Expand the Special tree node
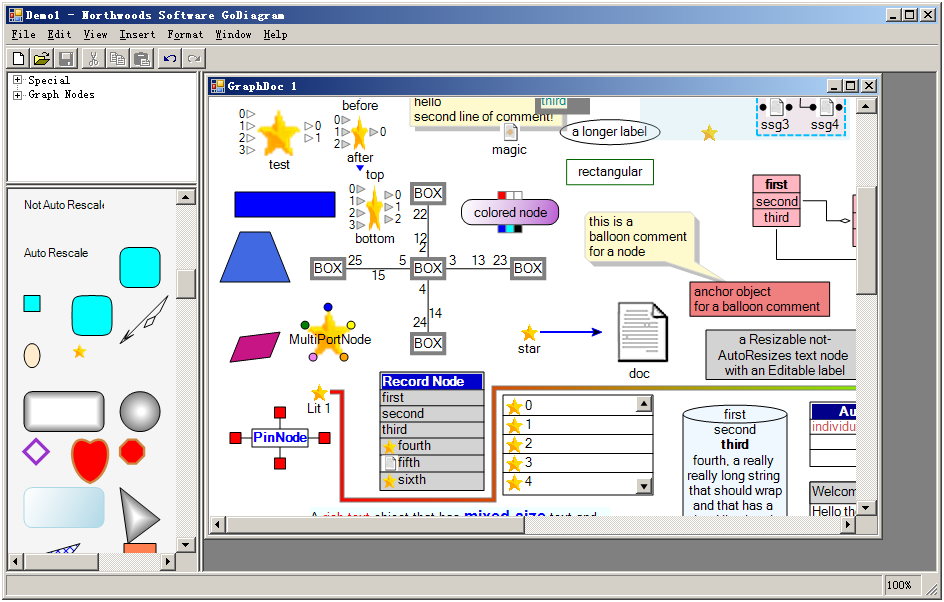Image resolution: width=944 pixels, height=602 pixels. (17, 80)
